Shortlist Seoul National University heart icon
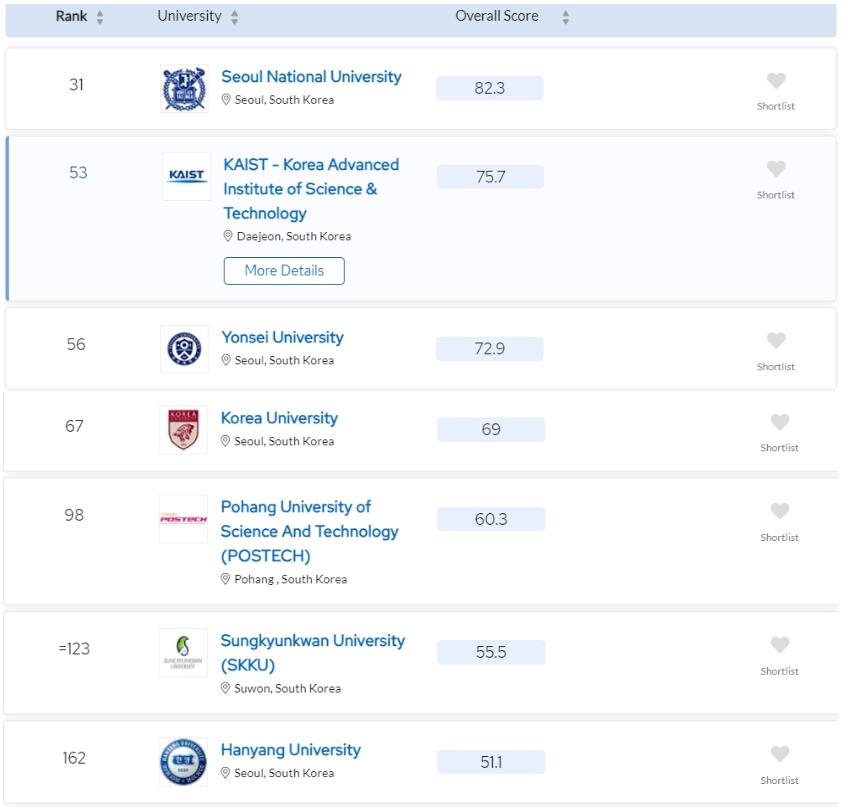The width and height of the screenshot is (842, 807). click(776, 81)
